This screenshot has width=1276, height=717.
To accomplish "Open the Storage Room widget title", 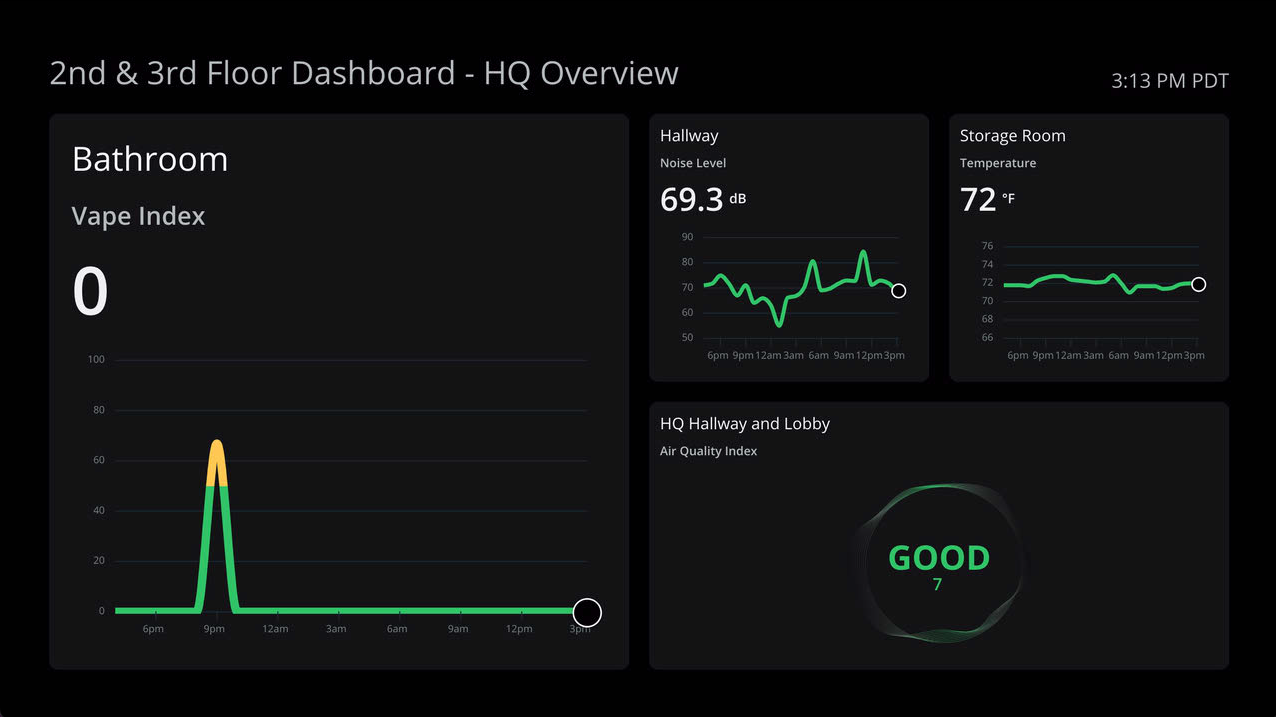I will [1012, 136].
